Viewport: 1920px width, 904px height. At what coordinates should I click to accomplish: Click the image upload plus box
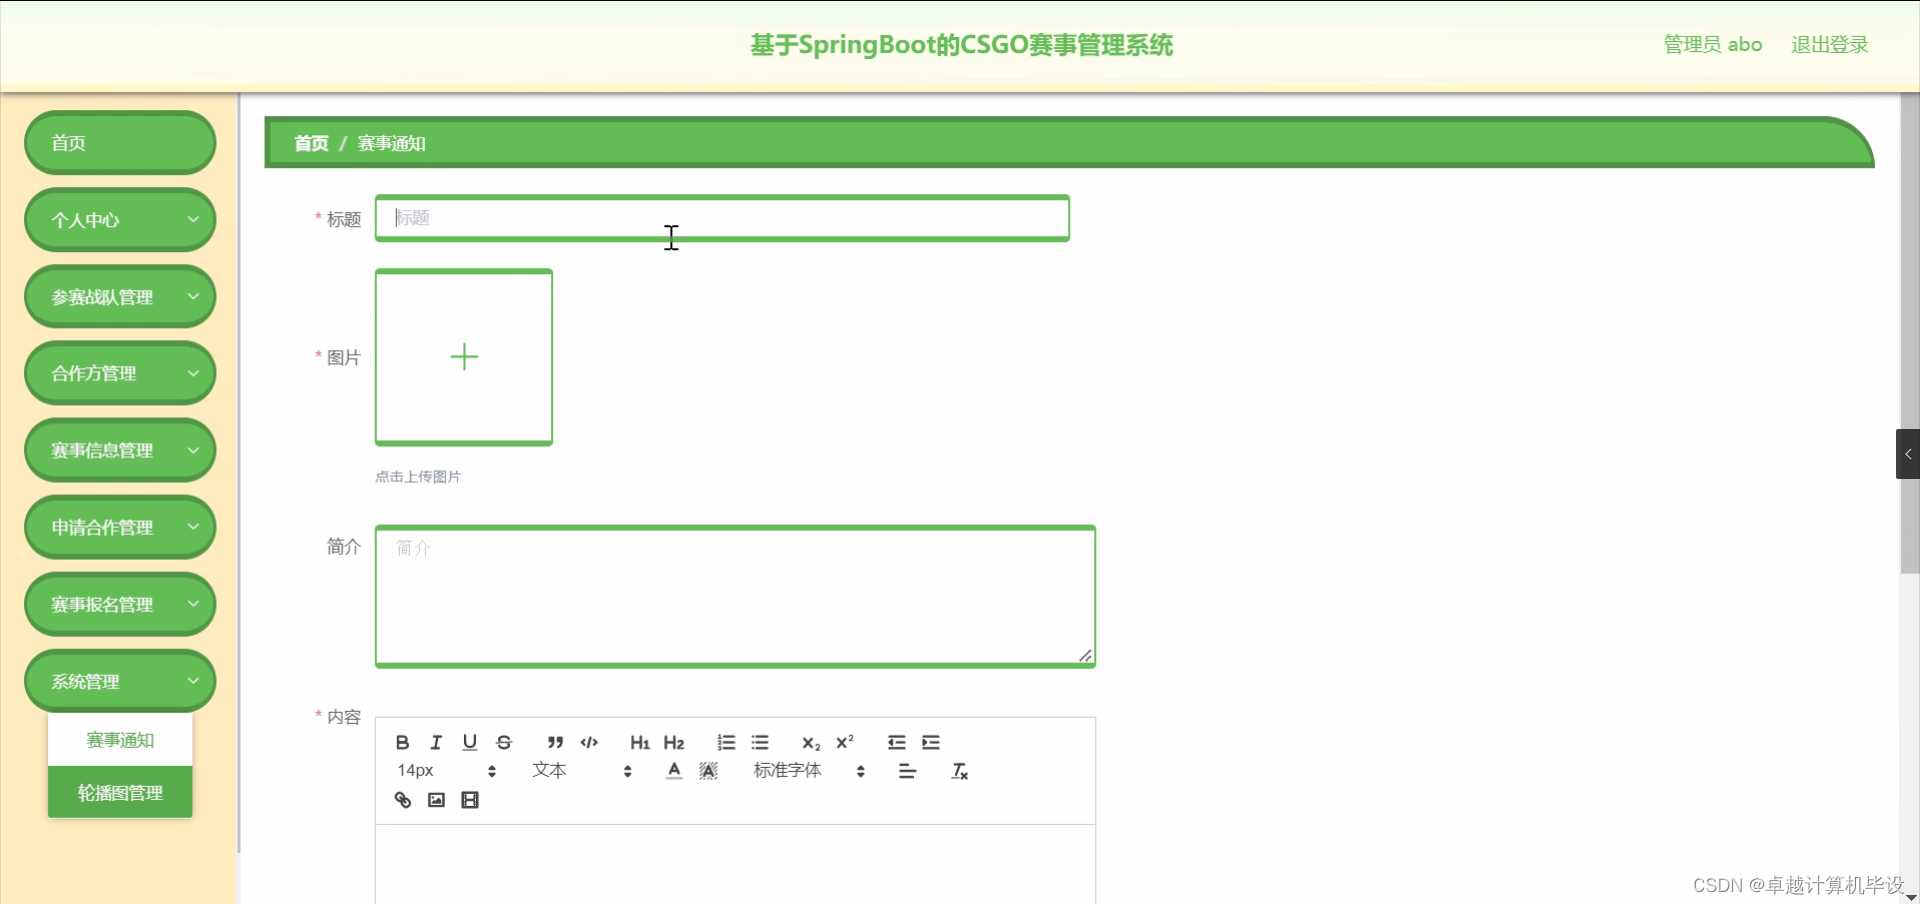click(x=463, y=357)
